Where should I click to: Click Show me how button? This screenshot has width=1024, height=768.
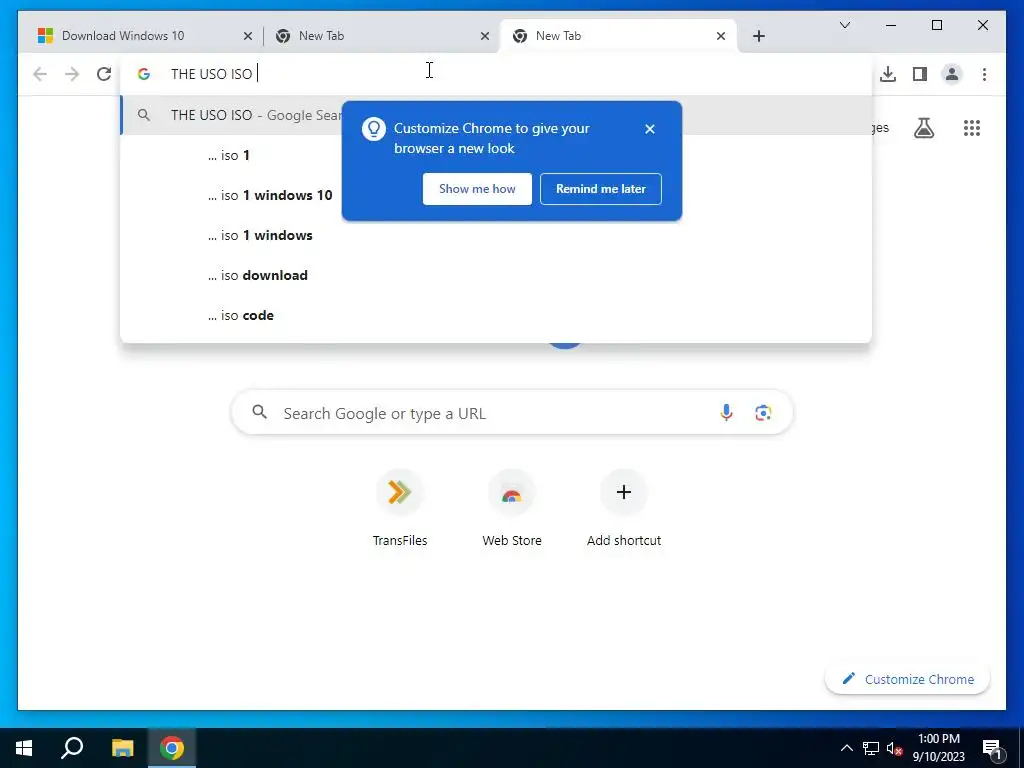point(477,189)
